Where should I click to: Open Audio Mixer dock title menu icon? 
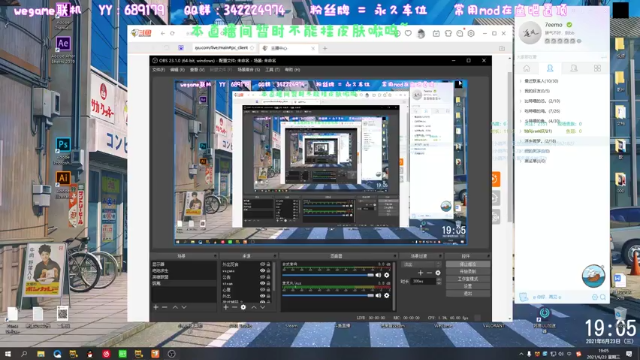(x=395, y=256)
